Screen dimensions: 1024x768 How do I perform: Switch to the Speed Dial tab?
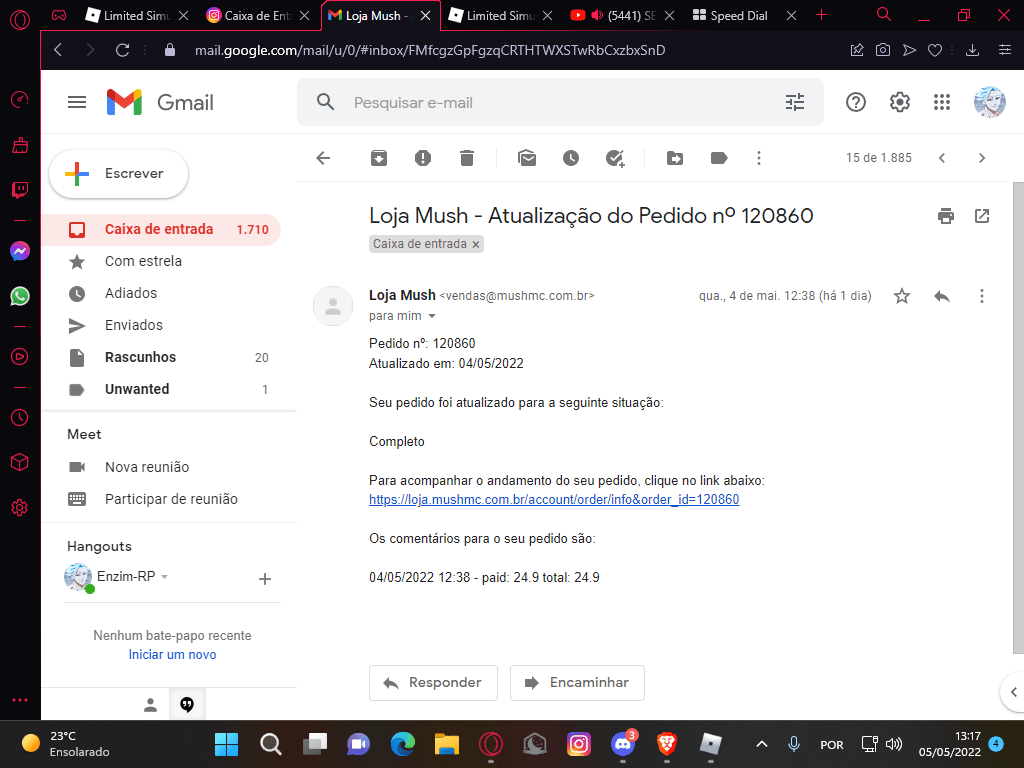tap(739, 16)
